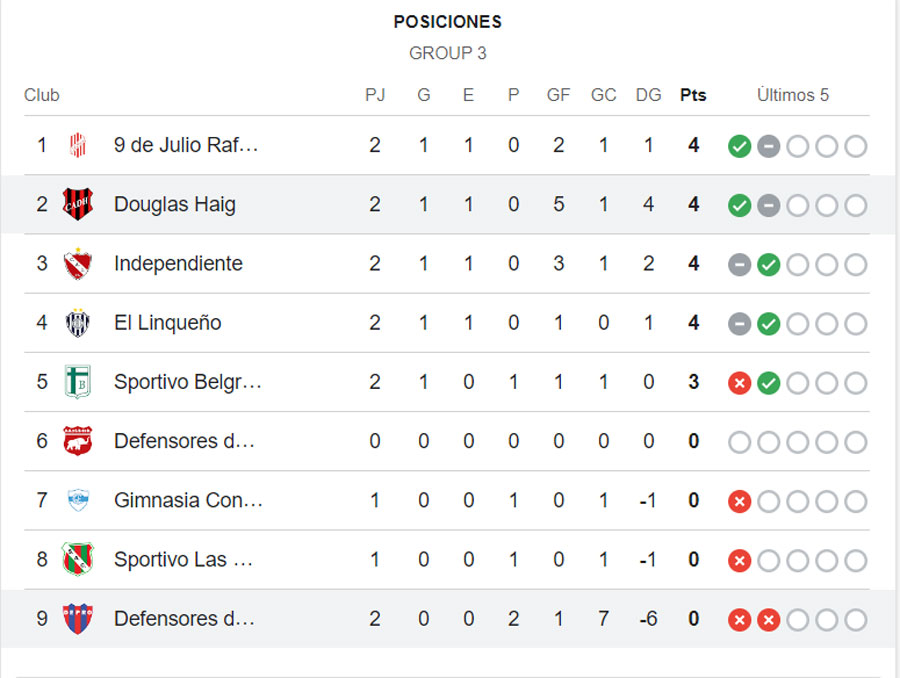Click the Últimos 5 column header

click(x=793, y=95)
